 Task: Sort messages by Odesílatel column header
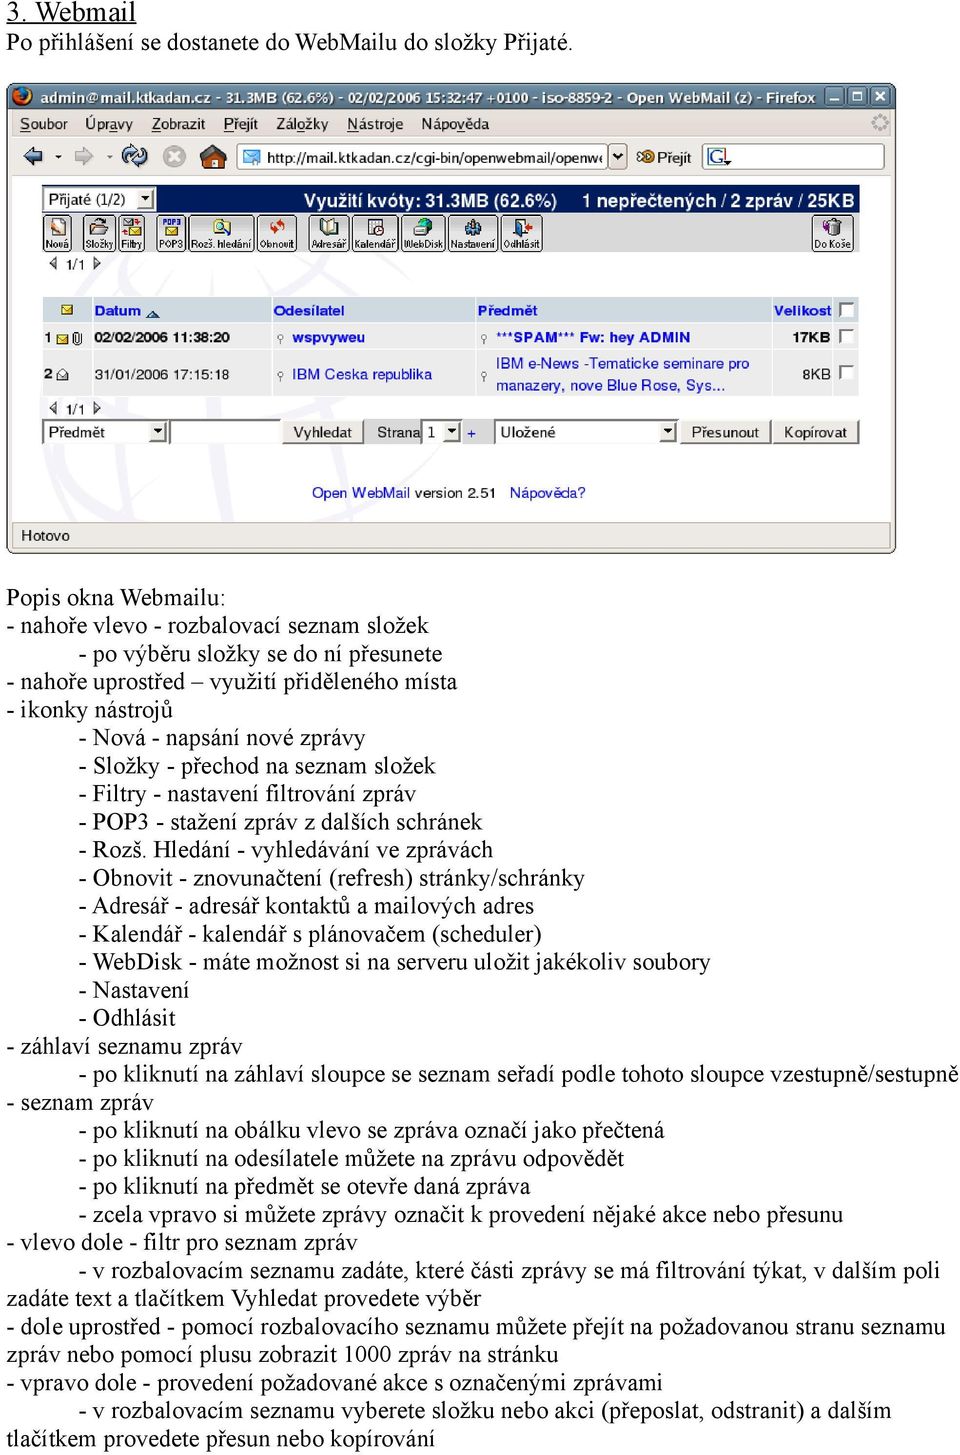309,310
